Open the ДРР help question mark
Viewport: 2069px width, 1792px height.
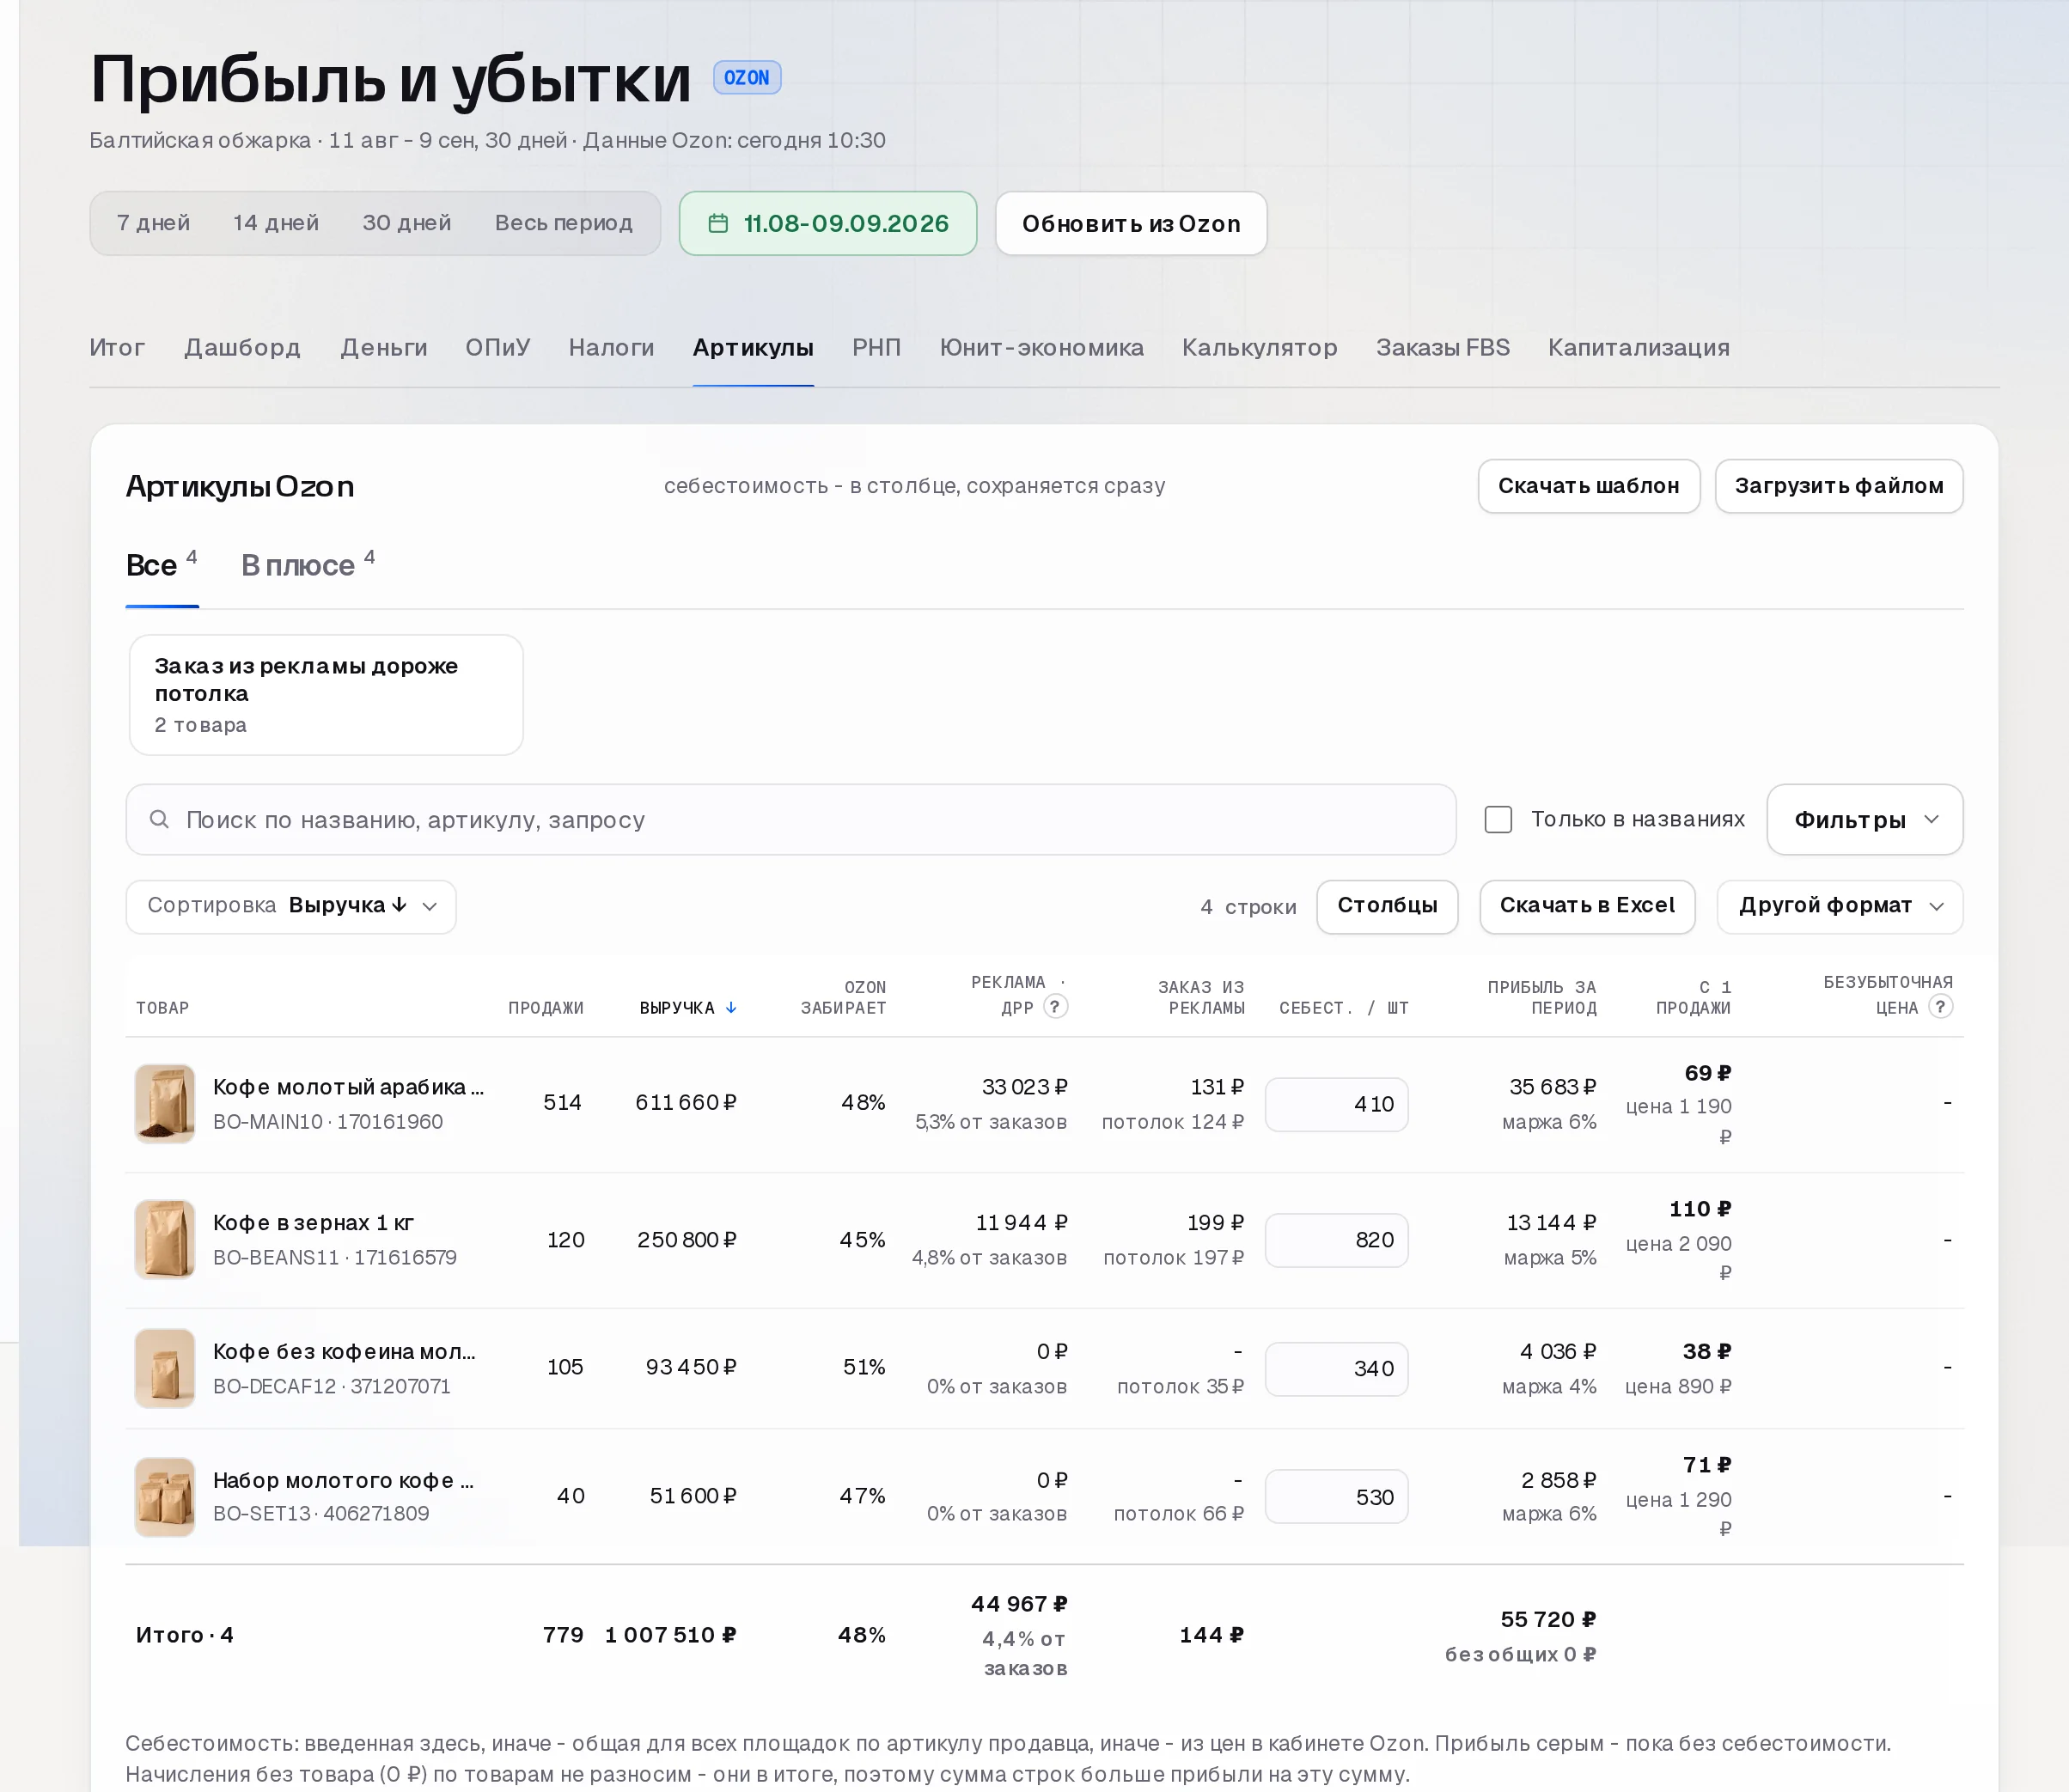(1055, 1006)
